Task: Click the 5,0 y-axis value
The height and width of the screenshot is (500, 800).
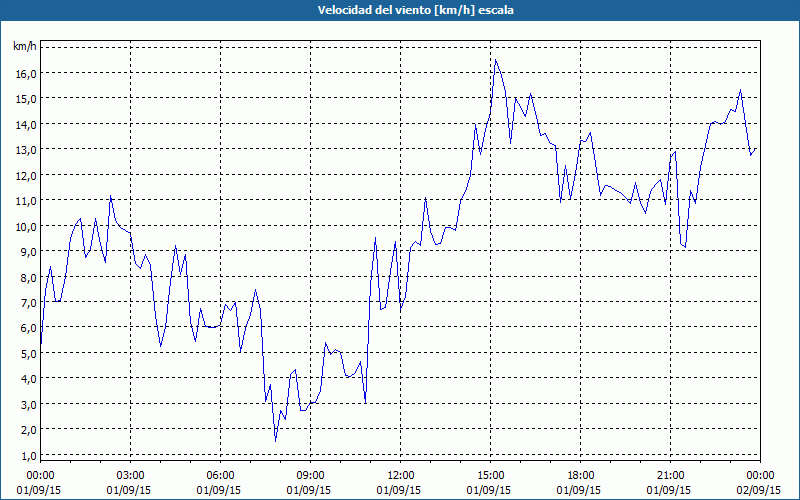Action: (29, 354)
